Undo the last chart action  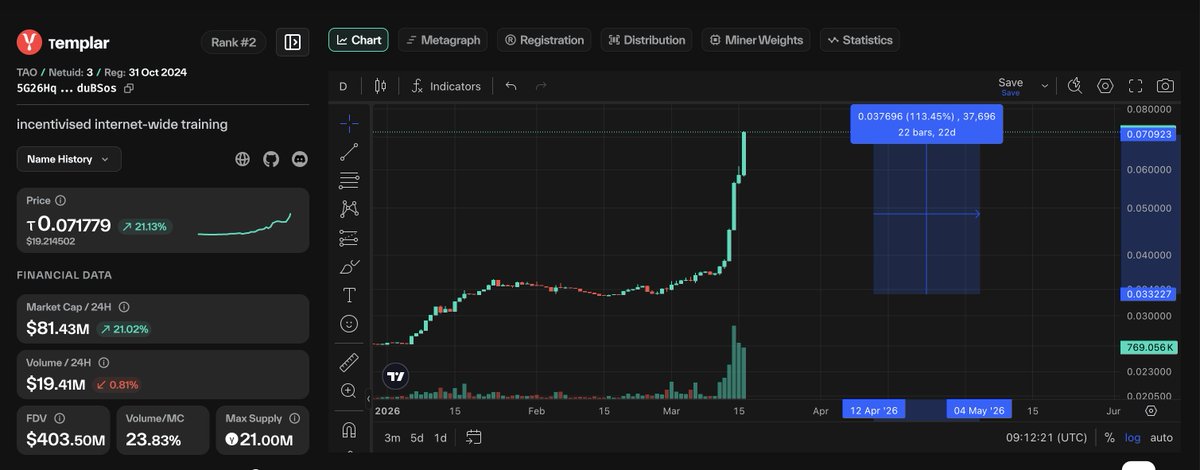[511, 86]
